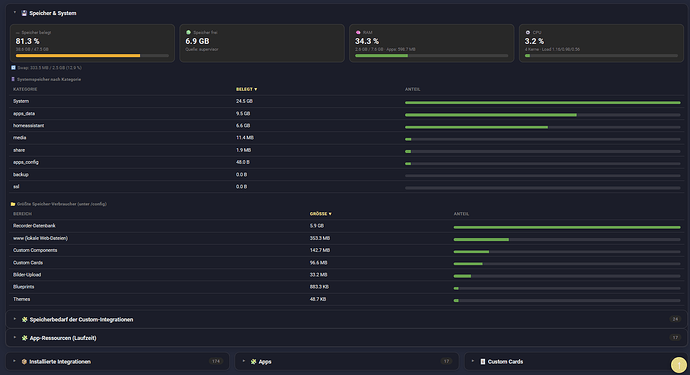Image resolution: width=690 pixels, height=375 pixels.
Task: Click the share bar of the Recorder-Datenbank row
Action: pos(567,227)
